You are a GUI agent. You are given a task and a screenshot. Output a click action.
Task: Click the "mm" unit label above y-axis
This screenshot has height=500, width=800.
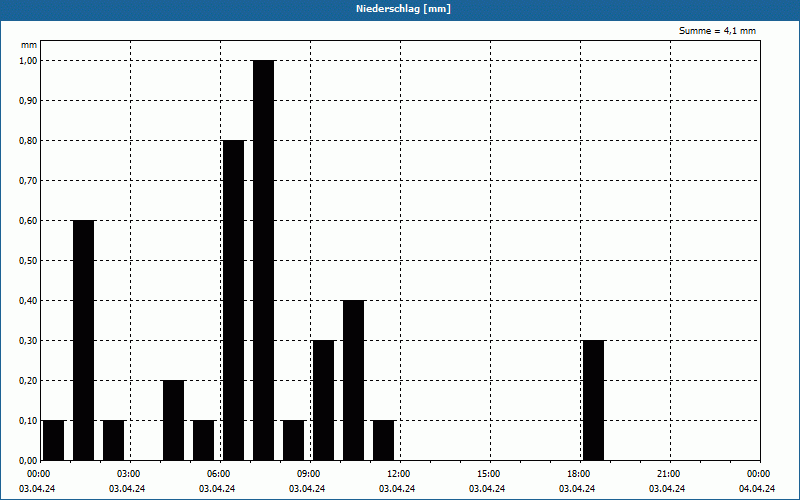click(x=29, y=45)
